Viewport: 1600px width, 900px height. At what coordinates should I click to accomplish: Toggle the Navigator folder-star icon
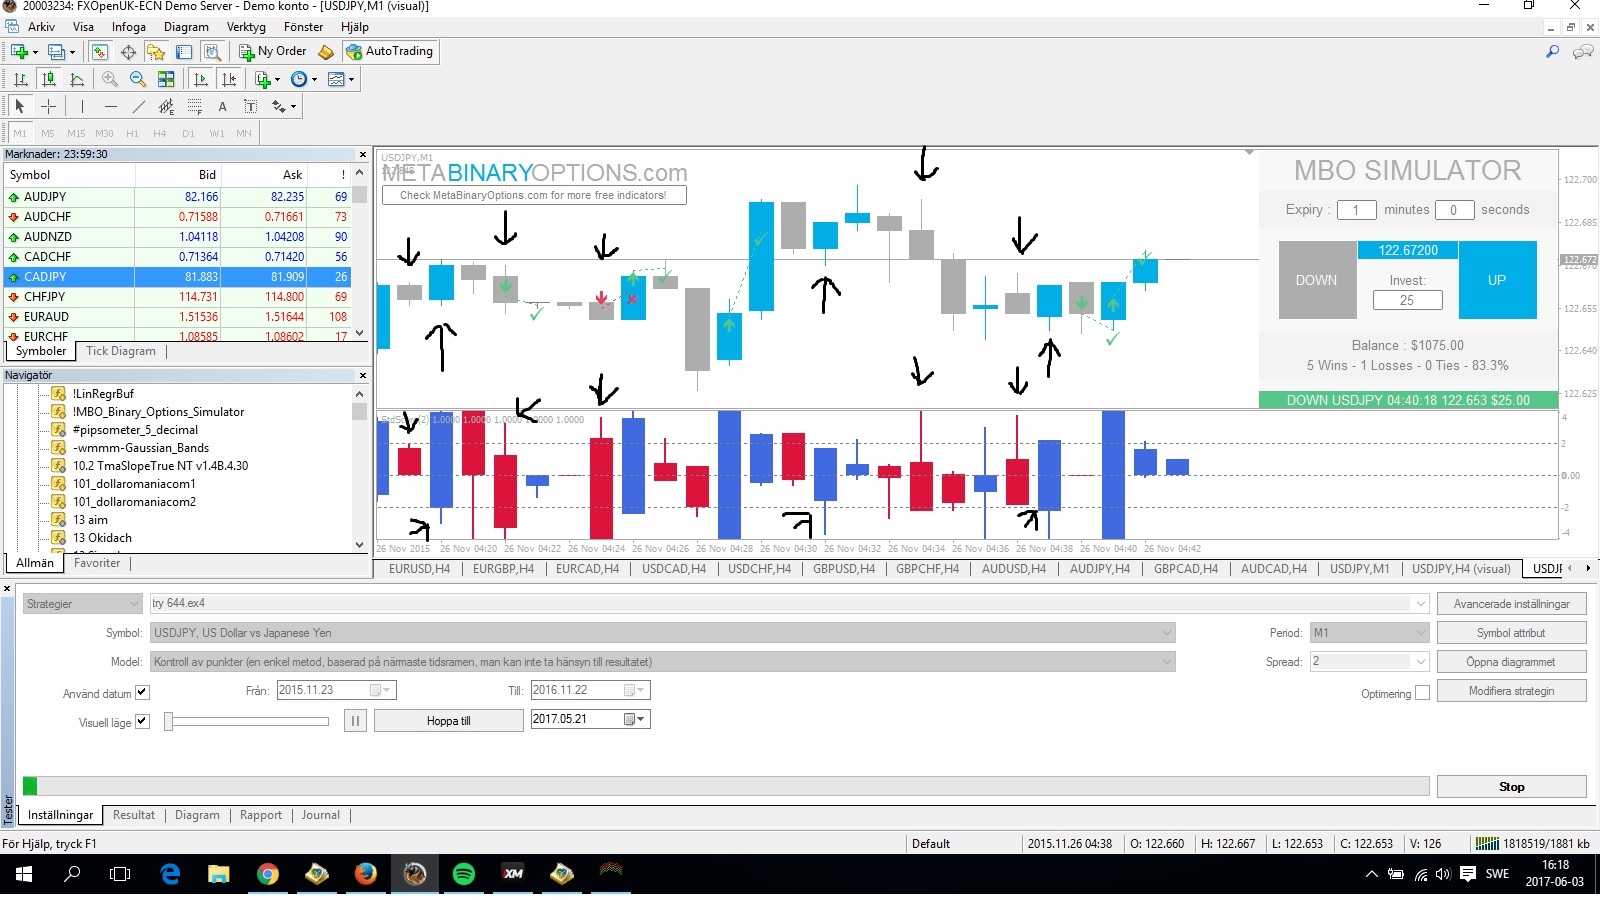156,51
